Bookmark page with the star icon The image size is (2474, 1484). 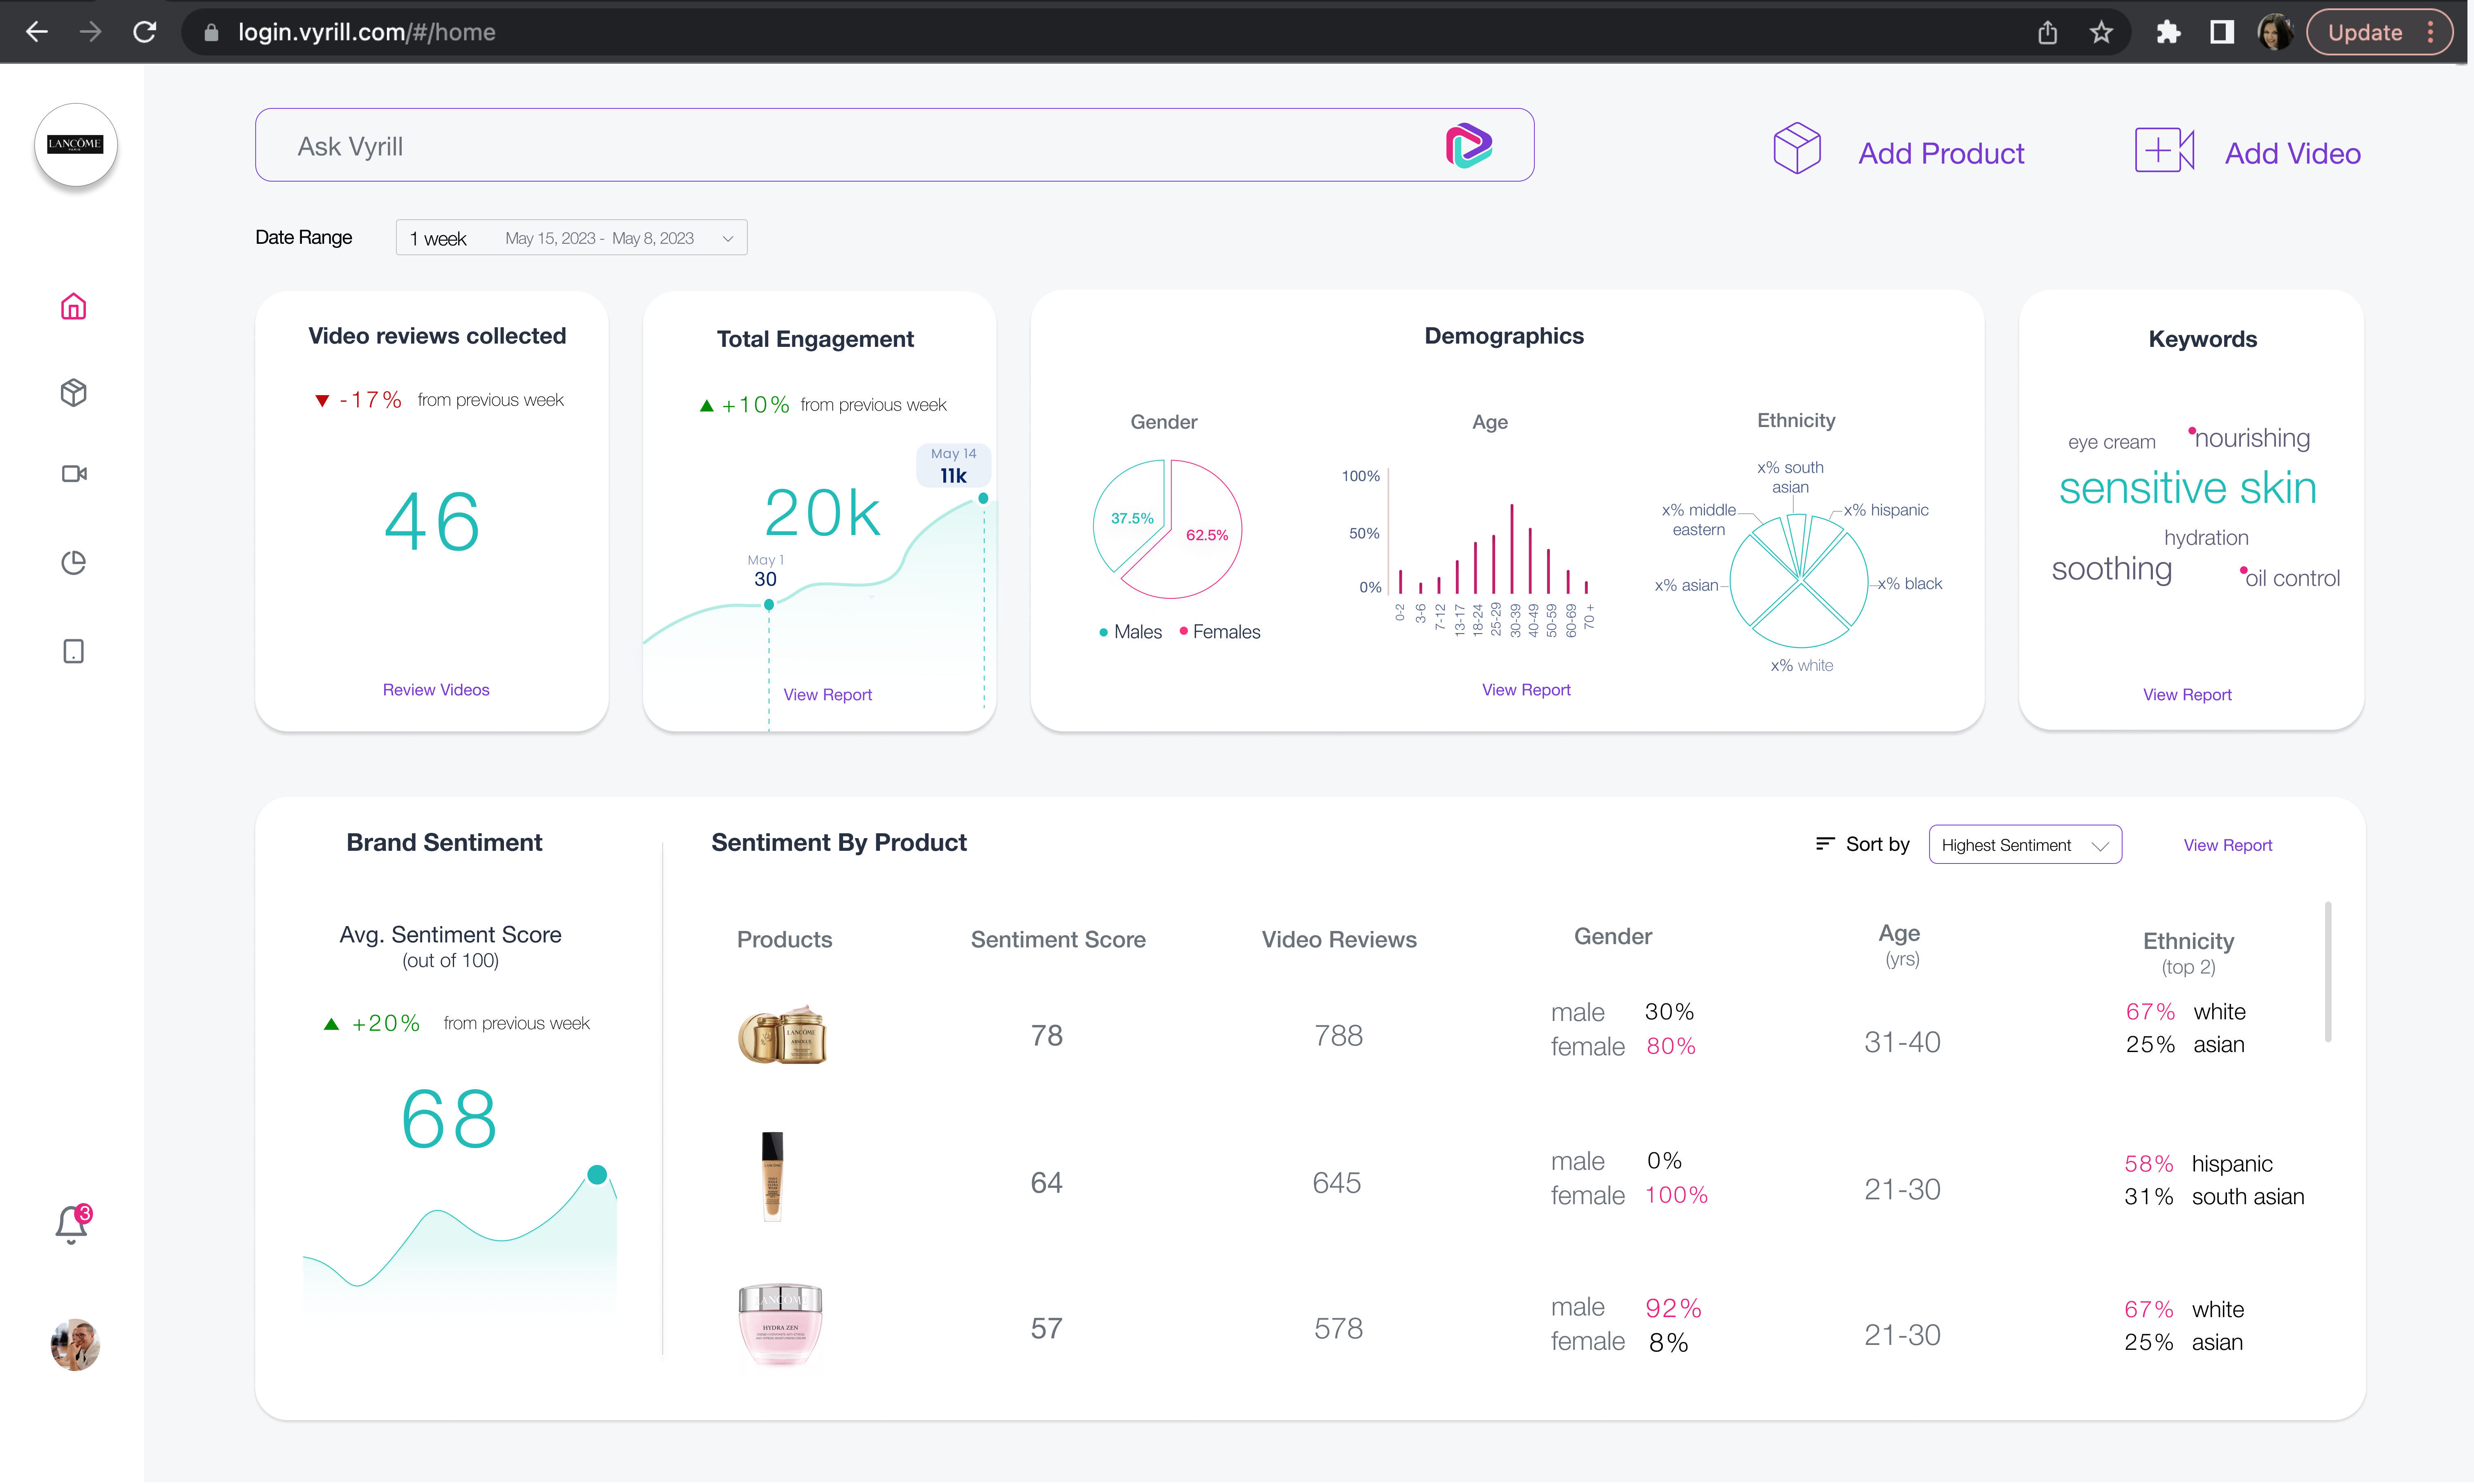tap(2101, 32)
